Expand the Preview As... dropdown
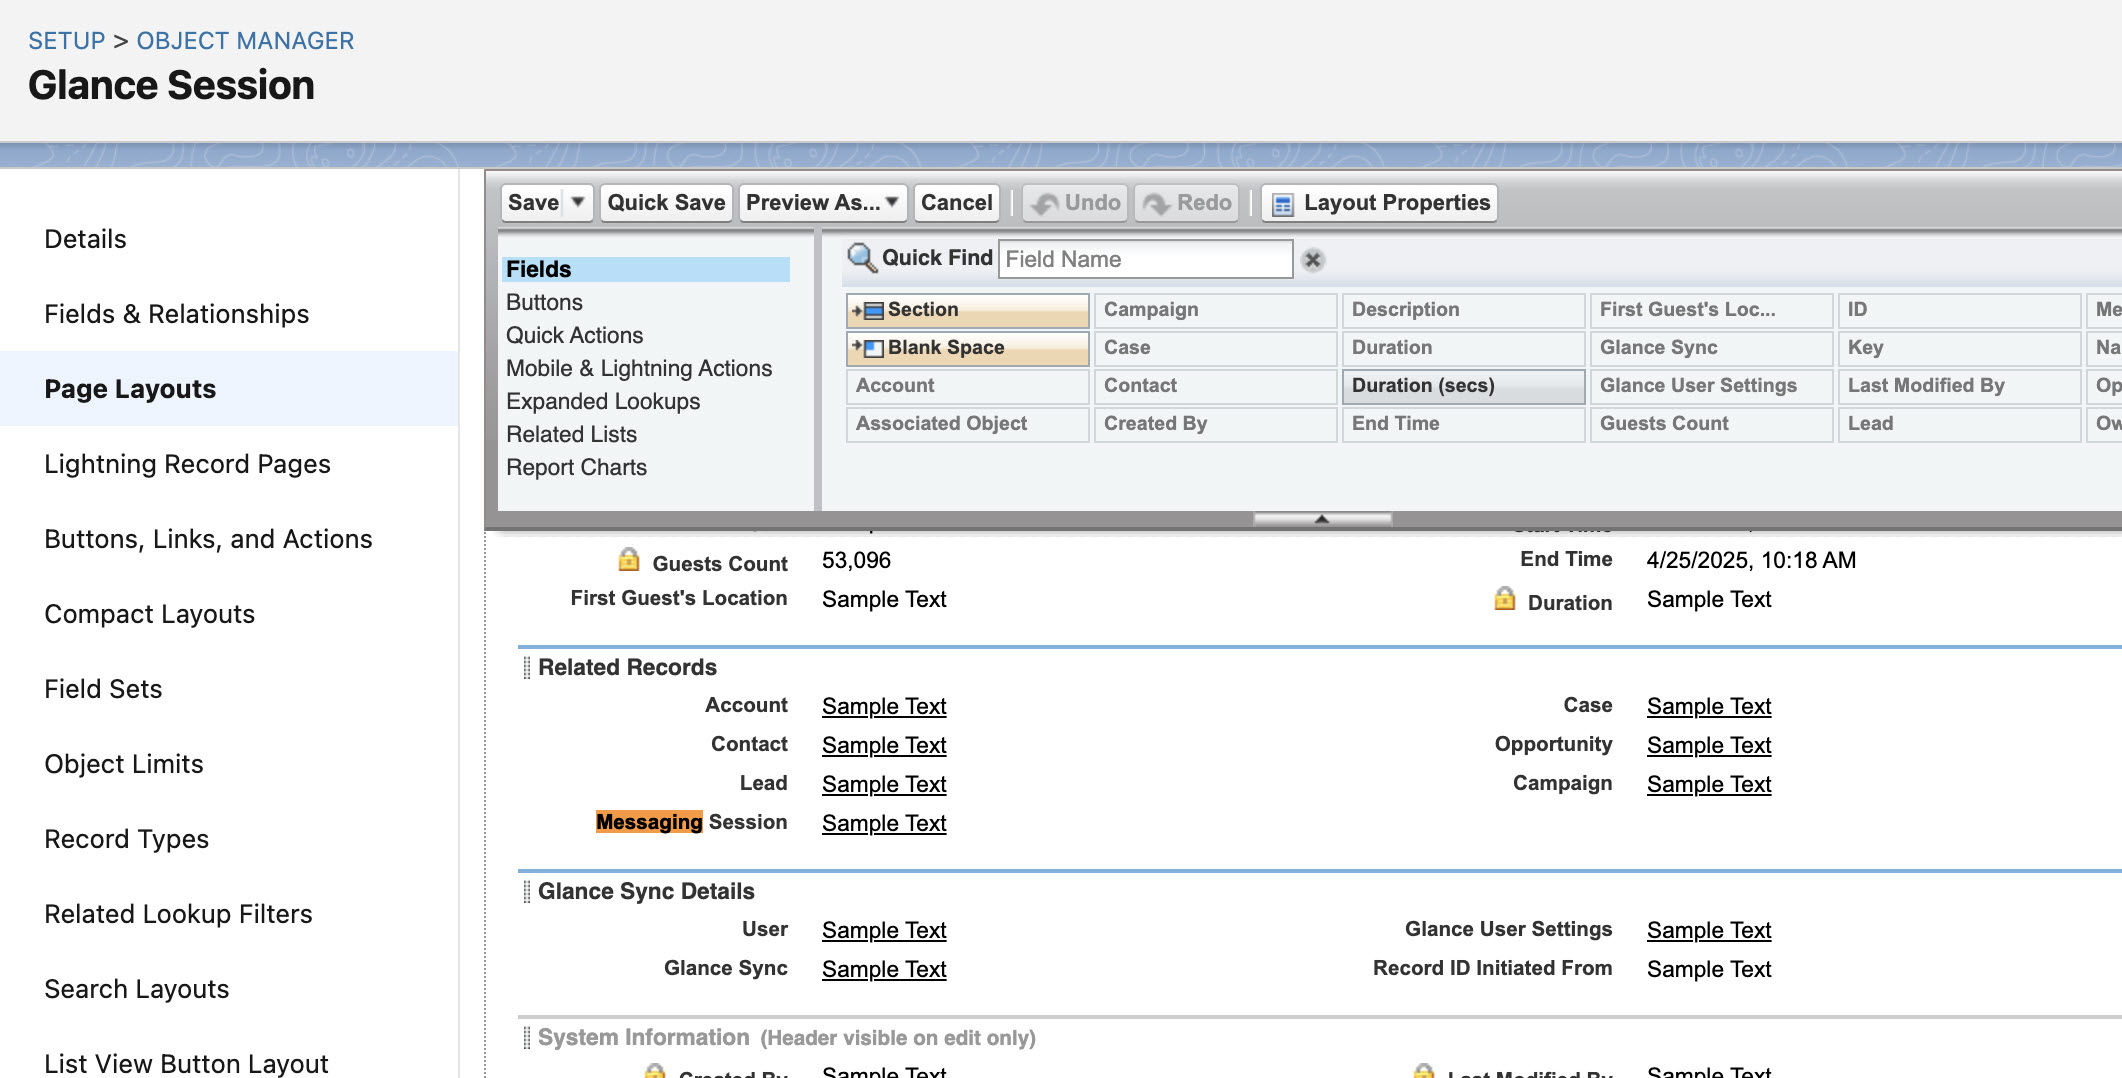 (892, 202)
